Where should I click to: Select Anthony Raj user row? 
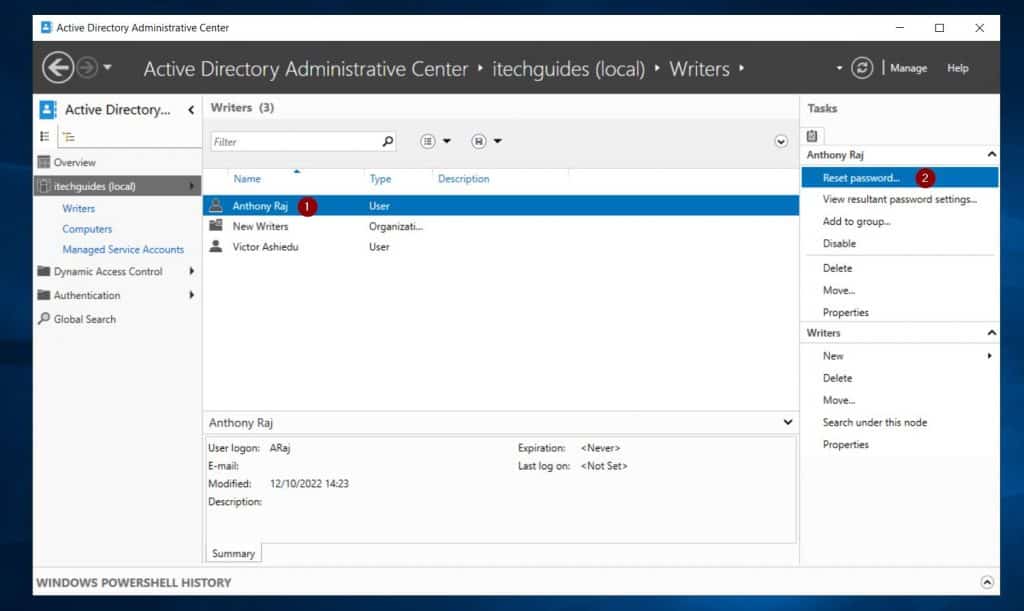500,206
